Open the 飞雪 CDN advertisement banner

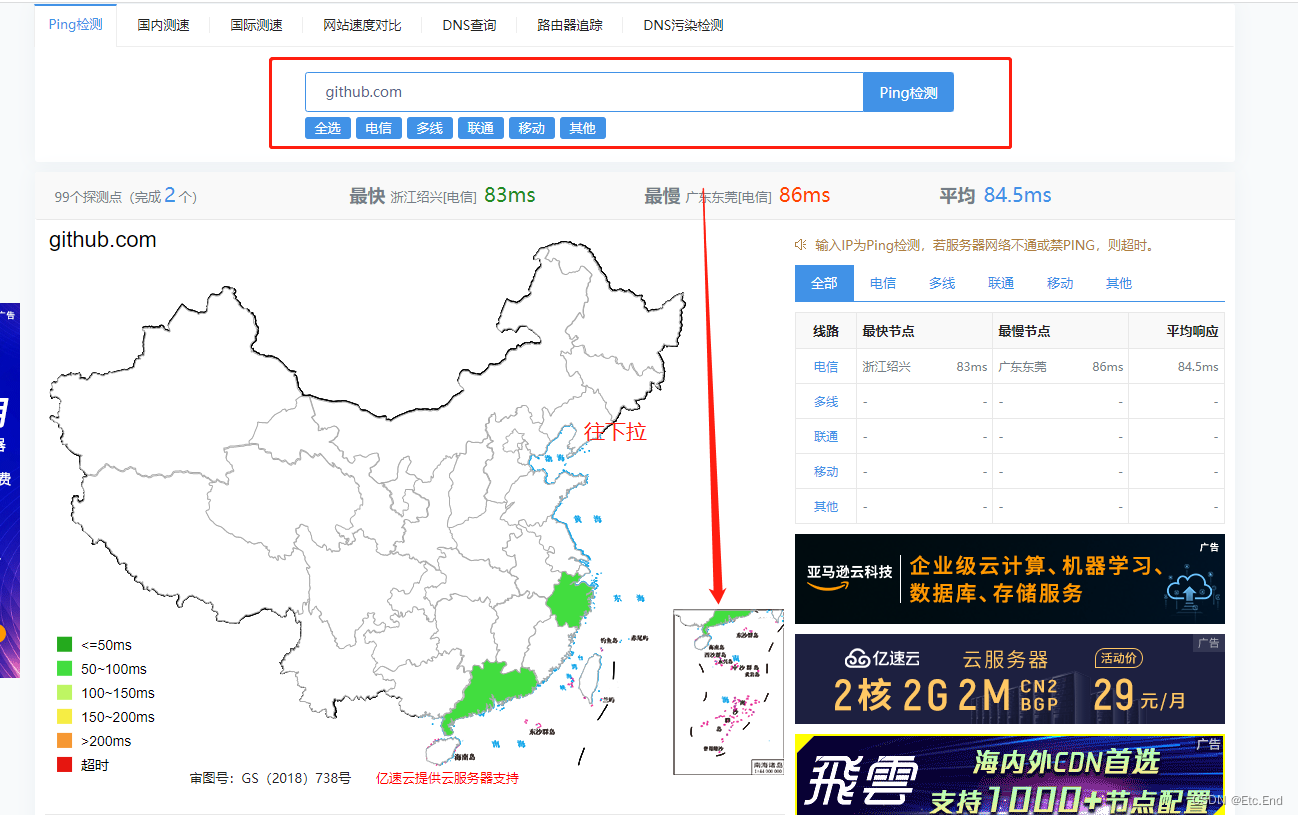tap(1010, 775)
